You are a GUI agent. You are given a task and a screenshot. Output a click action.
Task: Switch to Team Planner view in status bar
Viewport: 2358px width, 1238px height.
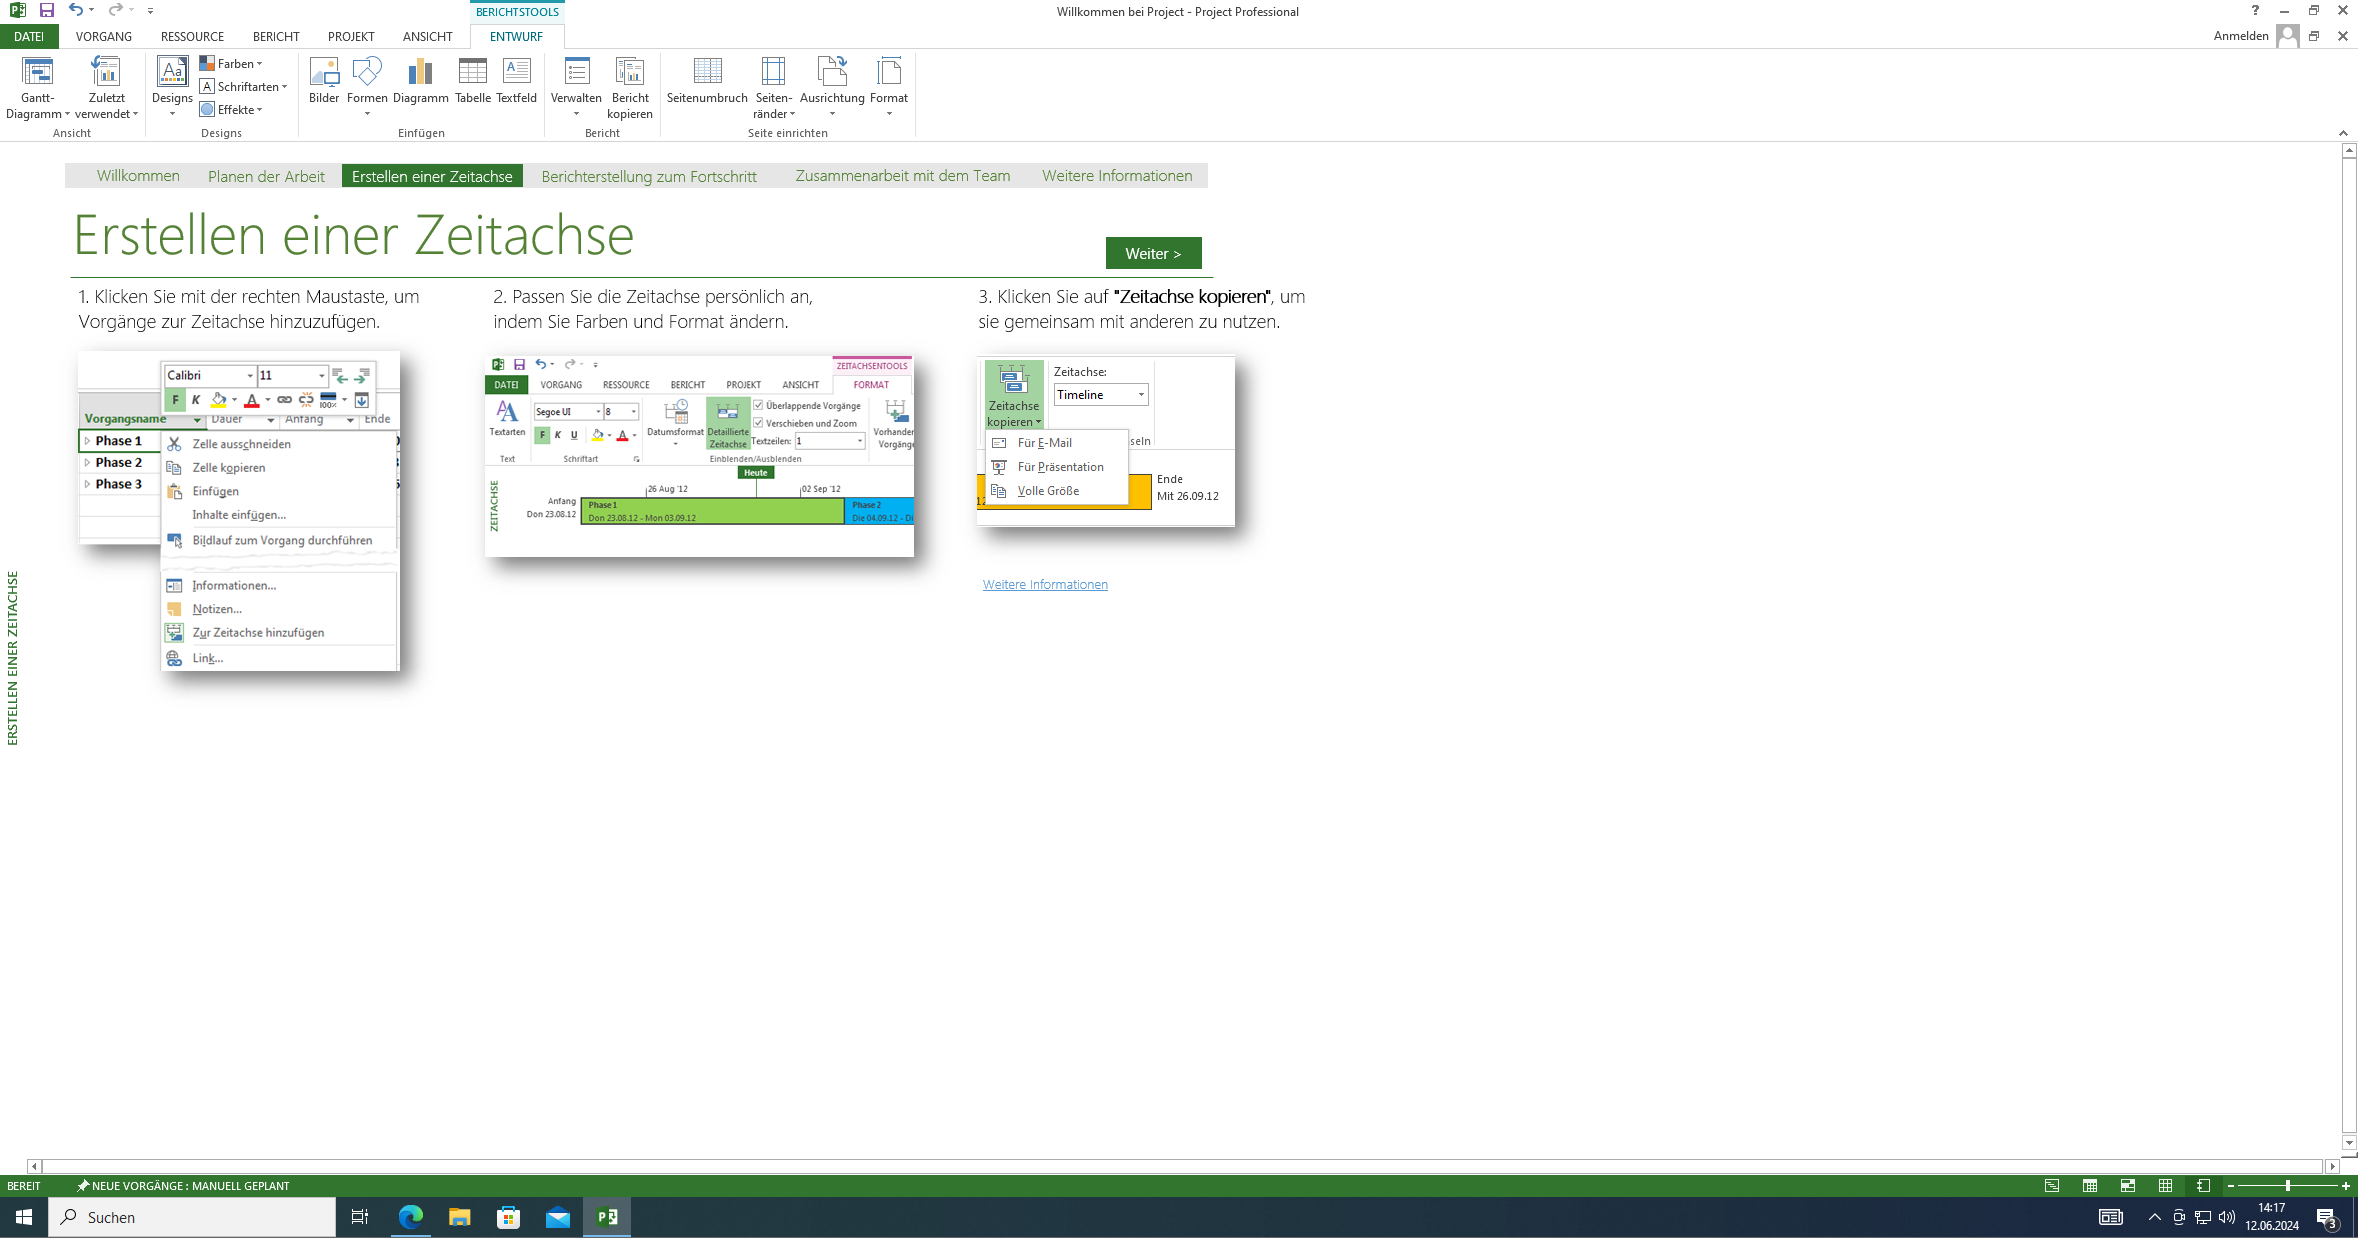point(2128,1185)
